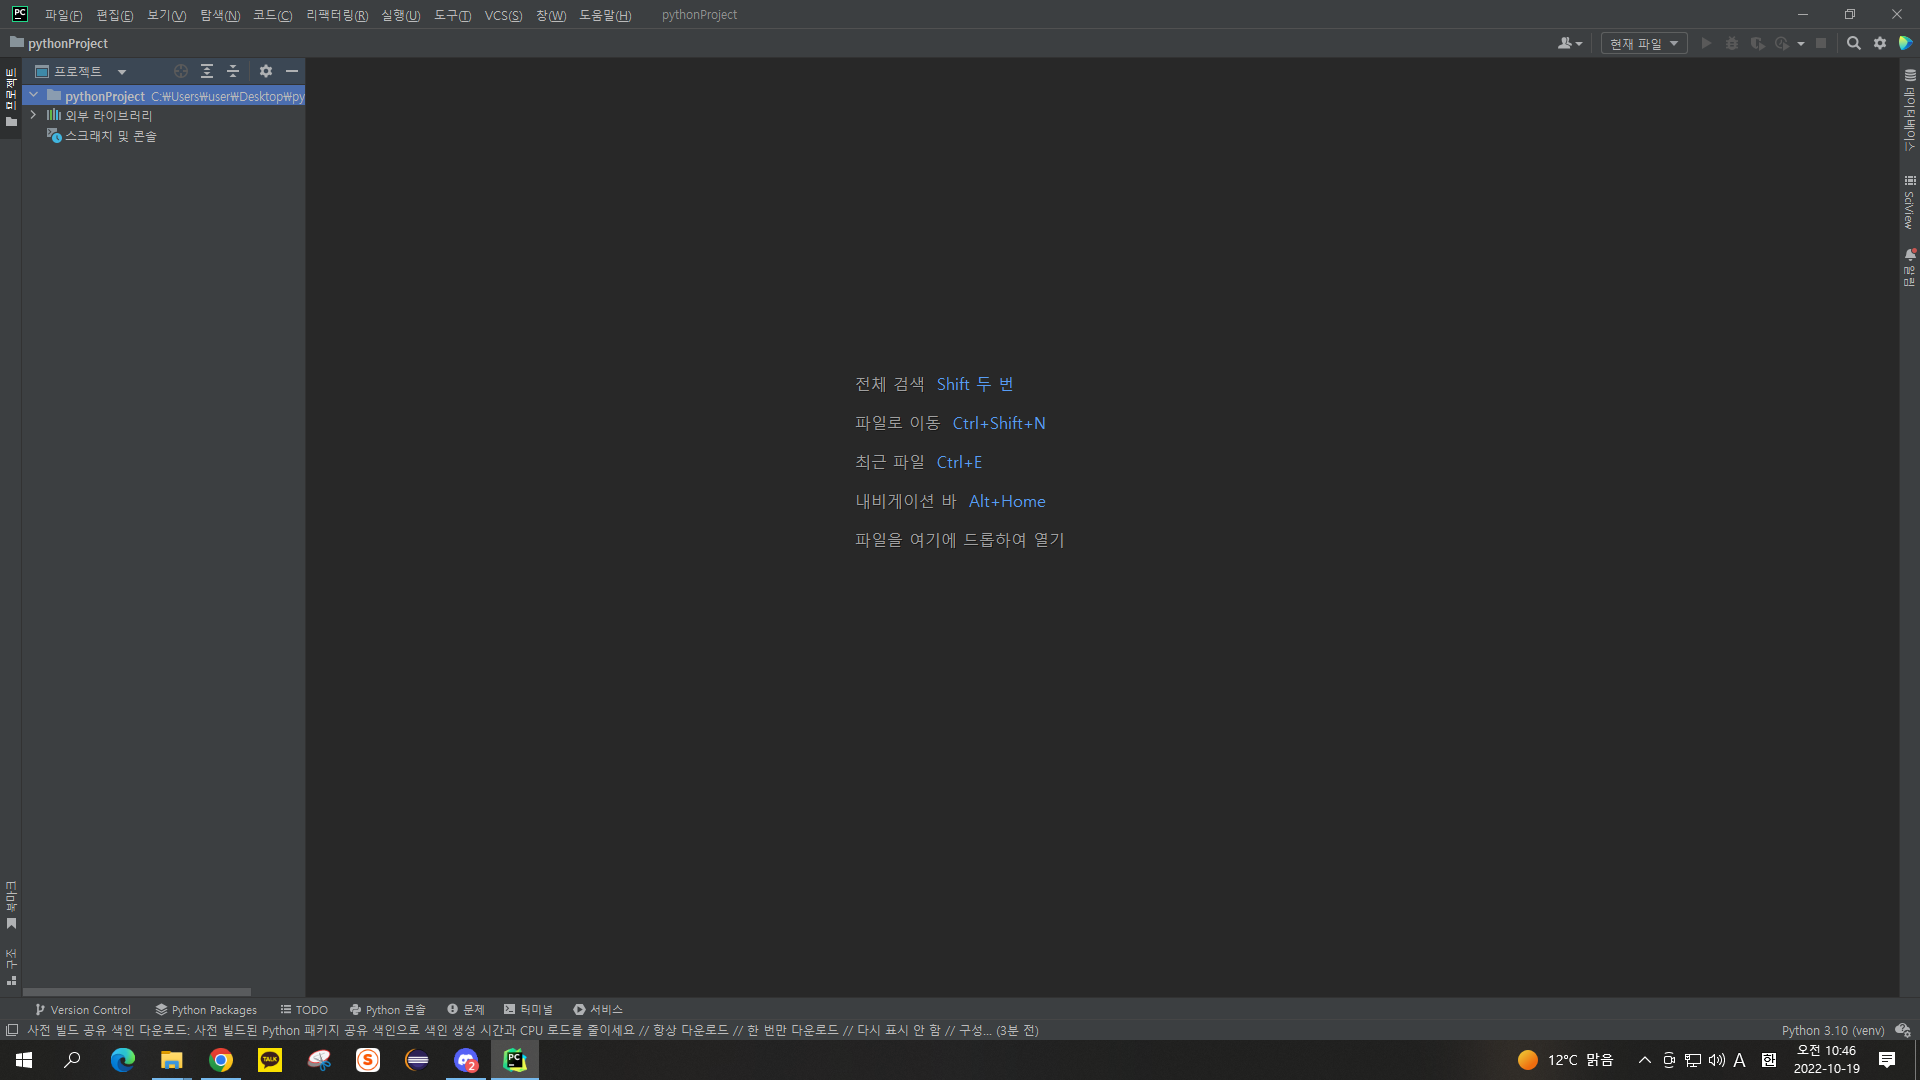Click the volume icon in the system tray
Viewport: 1920px width, 1080px height.
click(x=1717, y=1060)
